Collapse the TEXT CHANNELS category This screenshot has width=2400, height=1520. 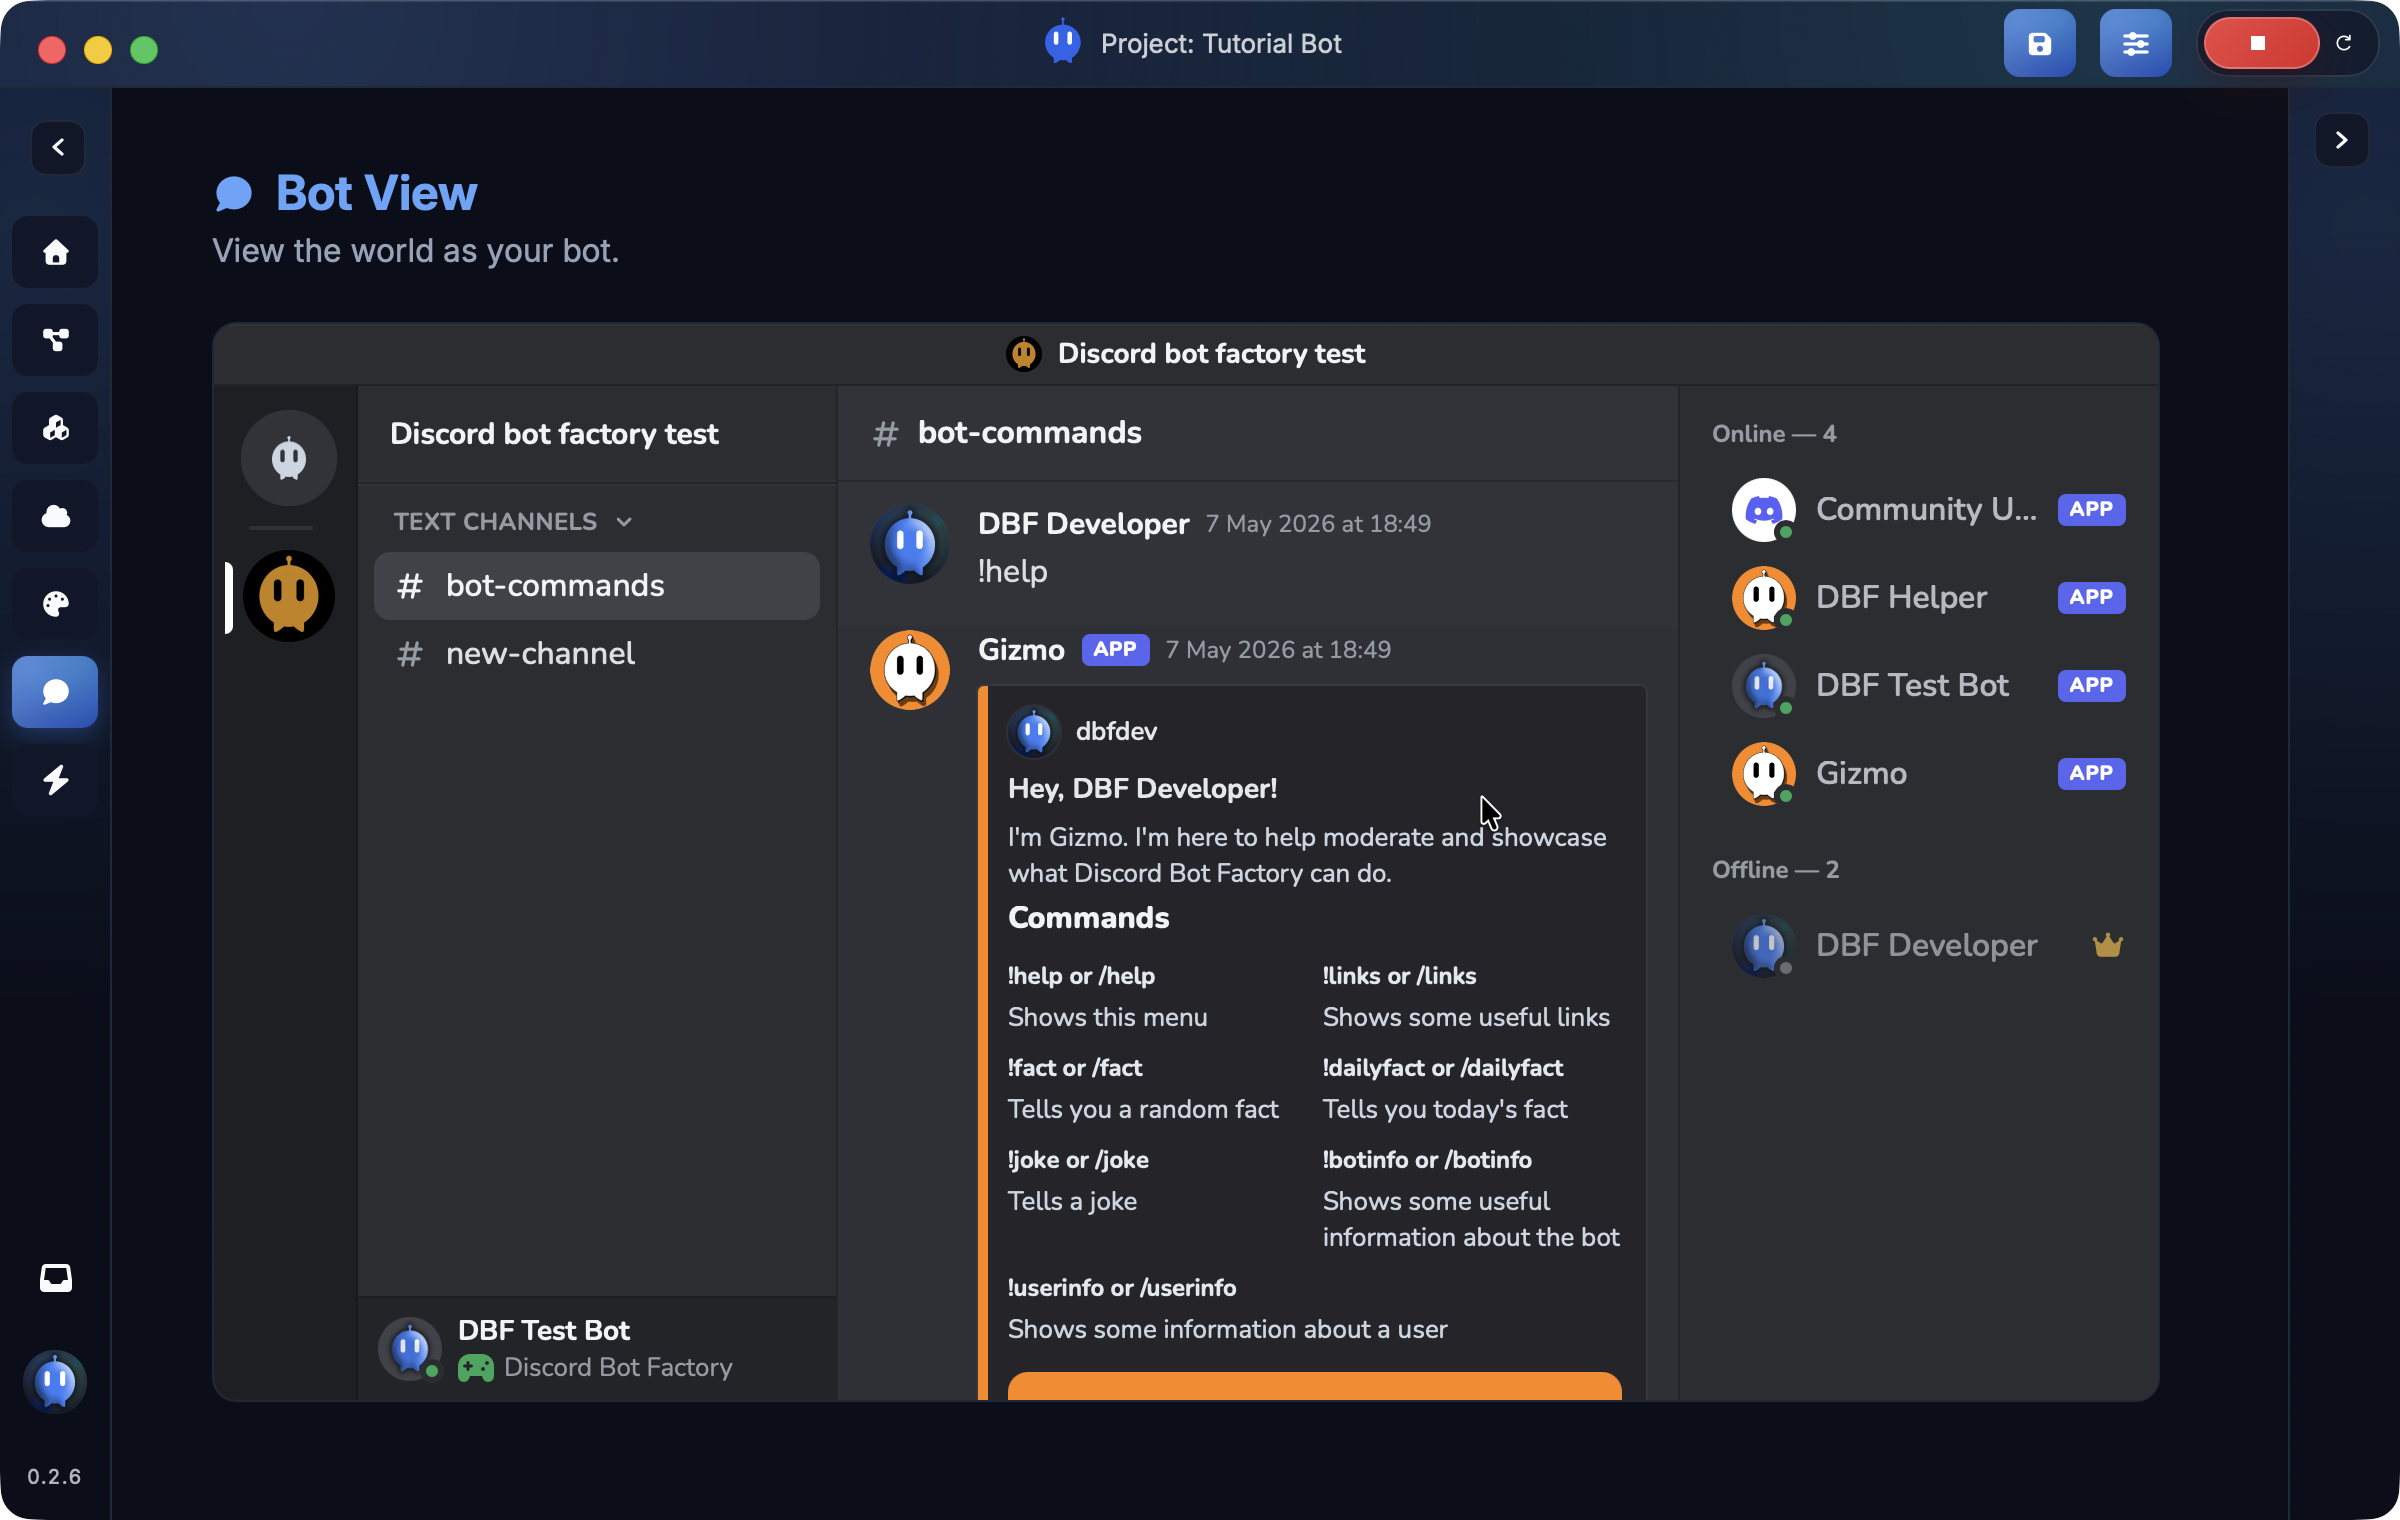[x=513, y=521]
